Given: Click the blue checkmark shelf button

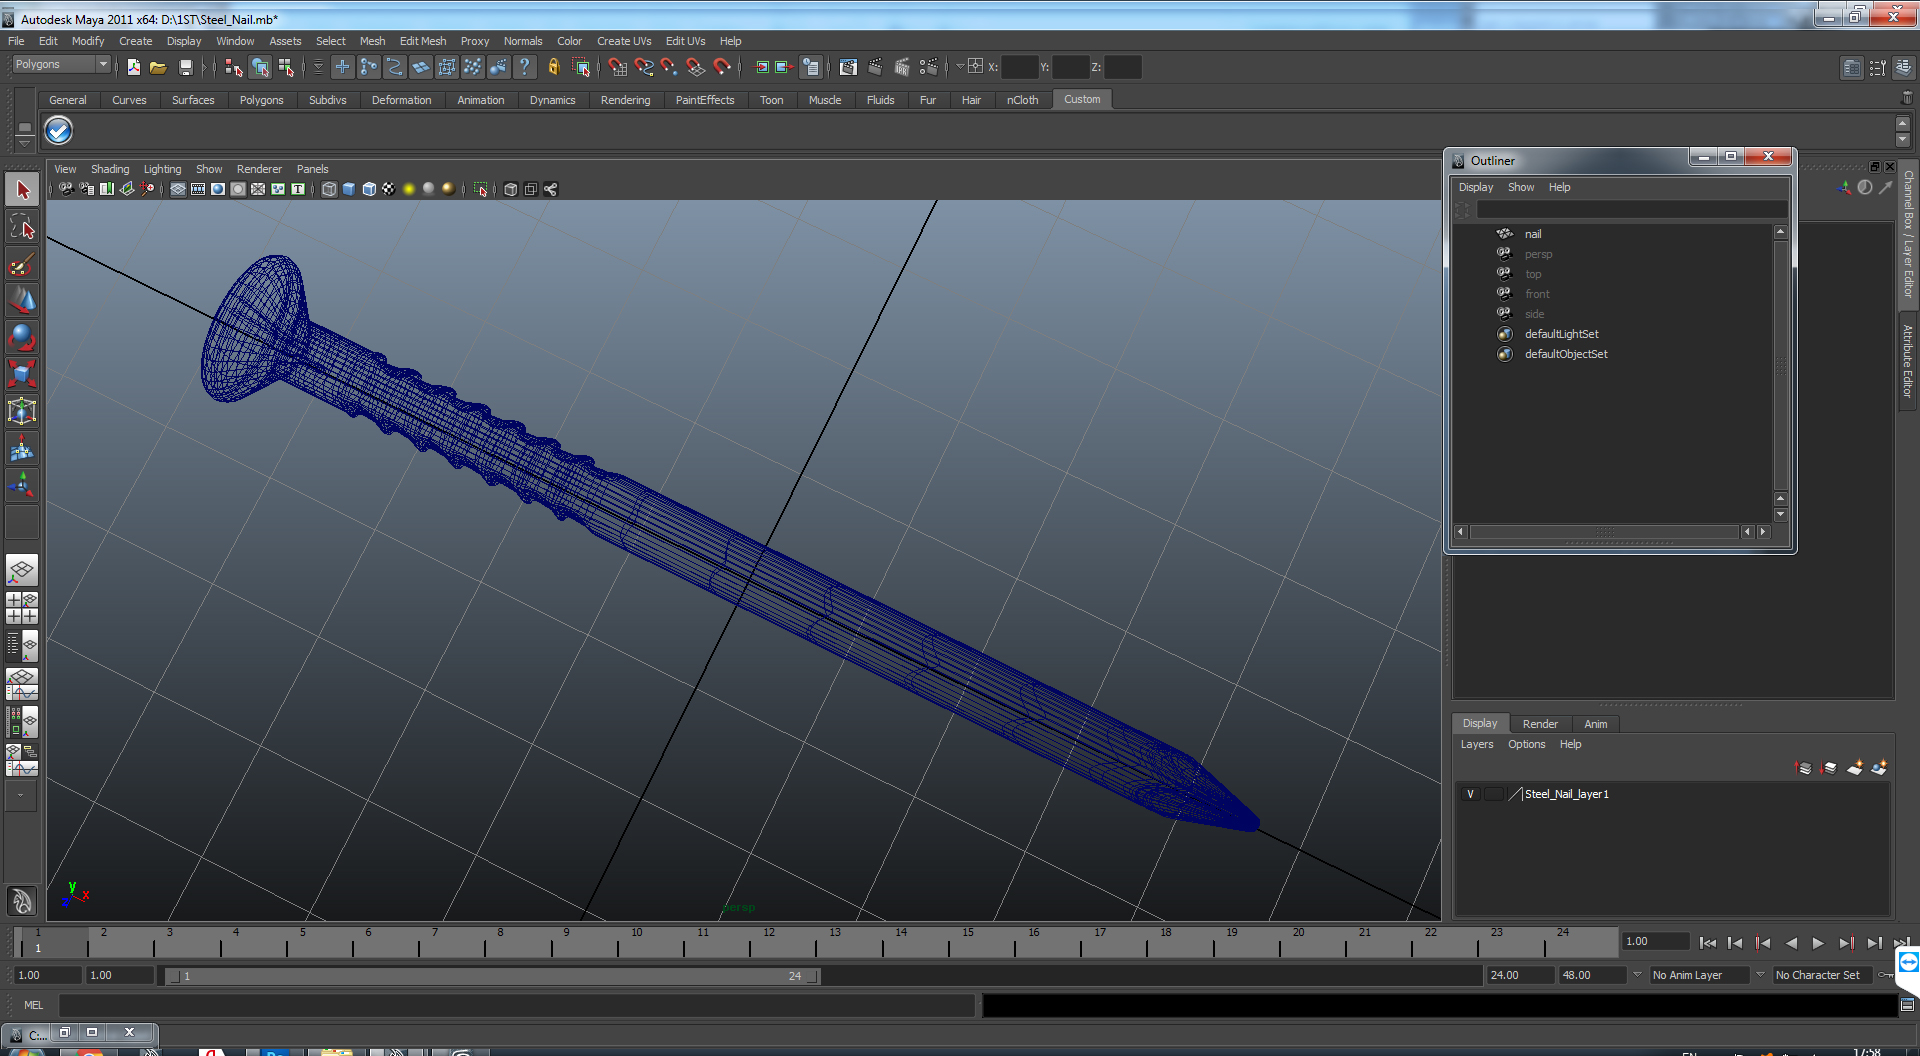Looking at the screenshot, I should (x=59, y=130).
